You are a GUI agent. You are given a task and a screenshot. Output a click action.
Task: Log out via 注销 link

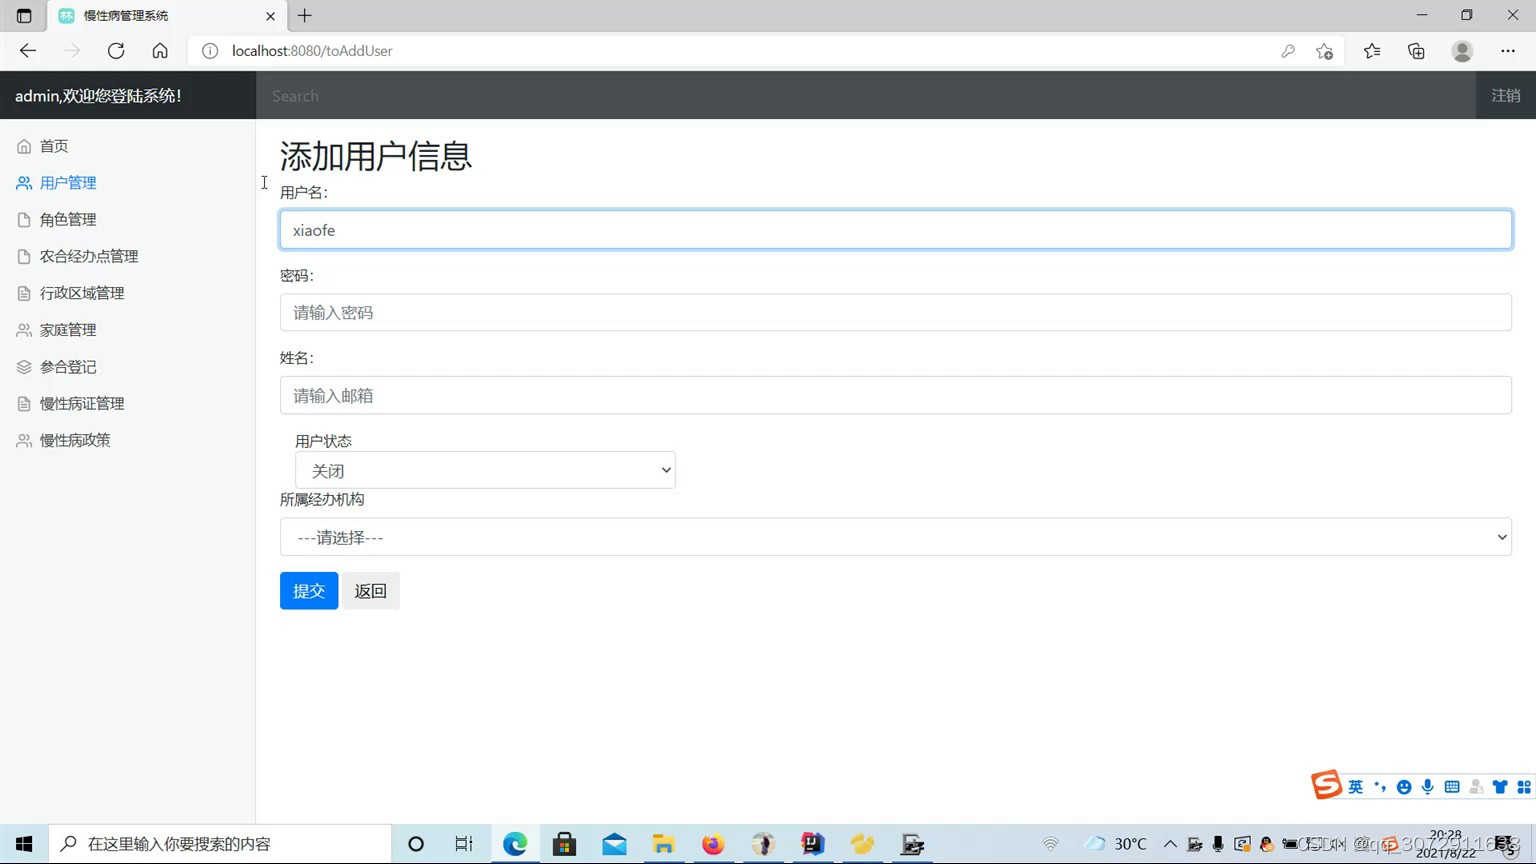click(x=1506, y=96)
